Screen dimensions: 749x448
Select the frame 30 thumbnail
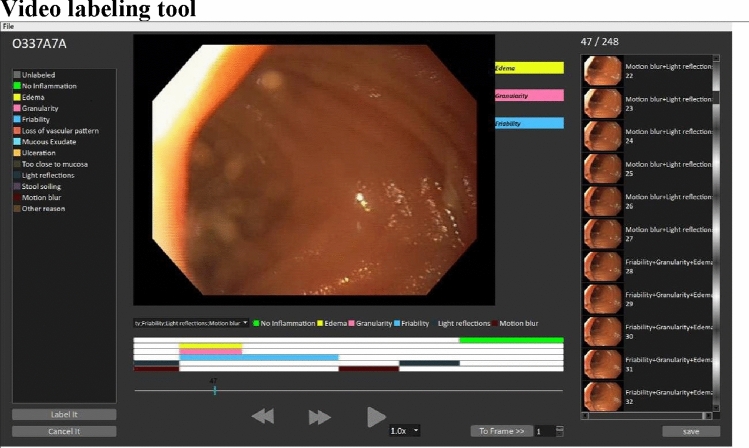(x=602, y=331)
